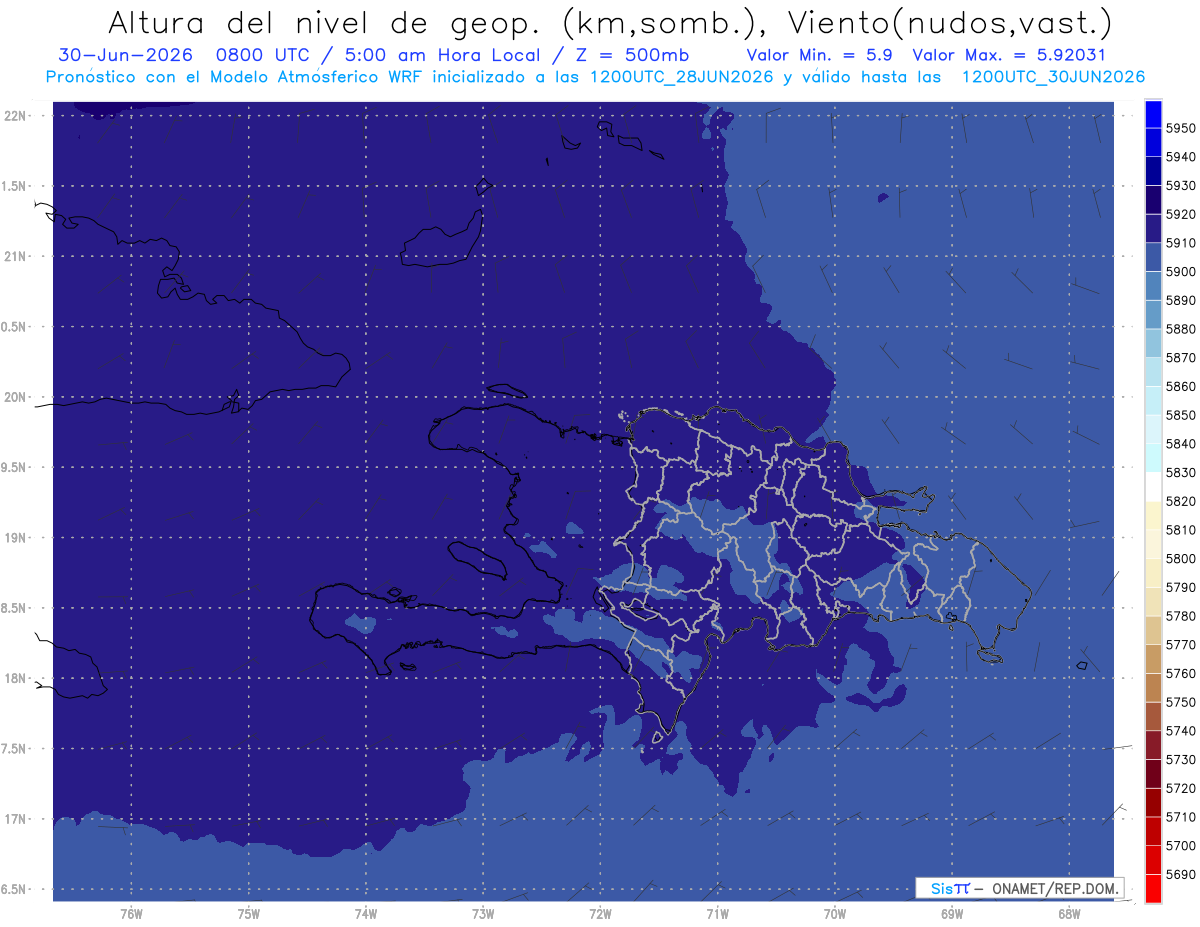
Task: Click the 69W longitude label
Action: [952, 914]
